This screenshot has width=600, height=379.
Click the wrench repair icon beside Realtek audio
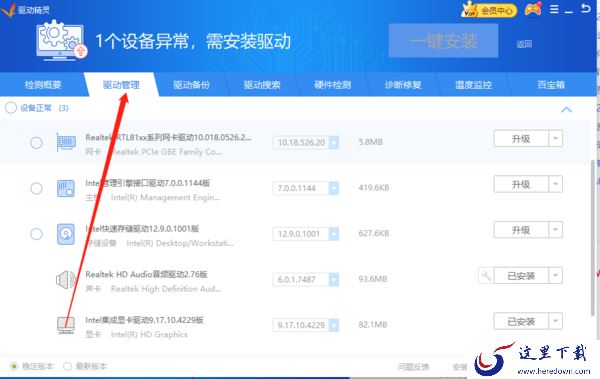[486, 276]
